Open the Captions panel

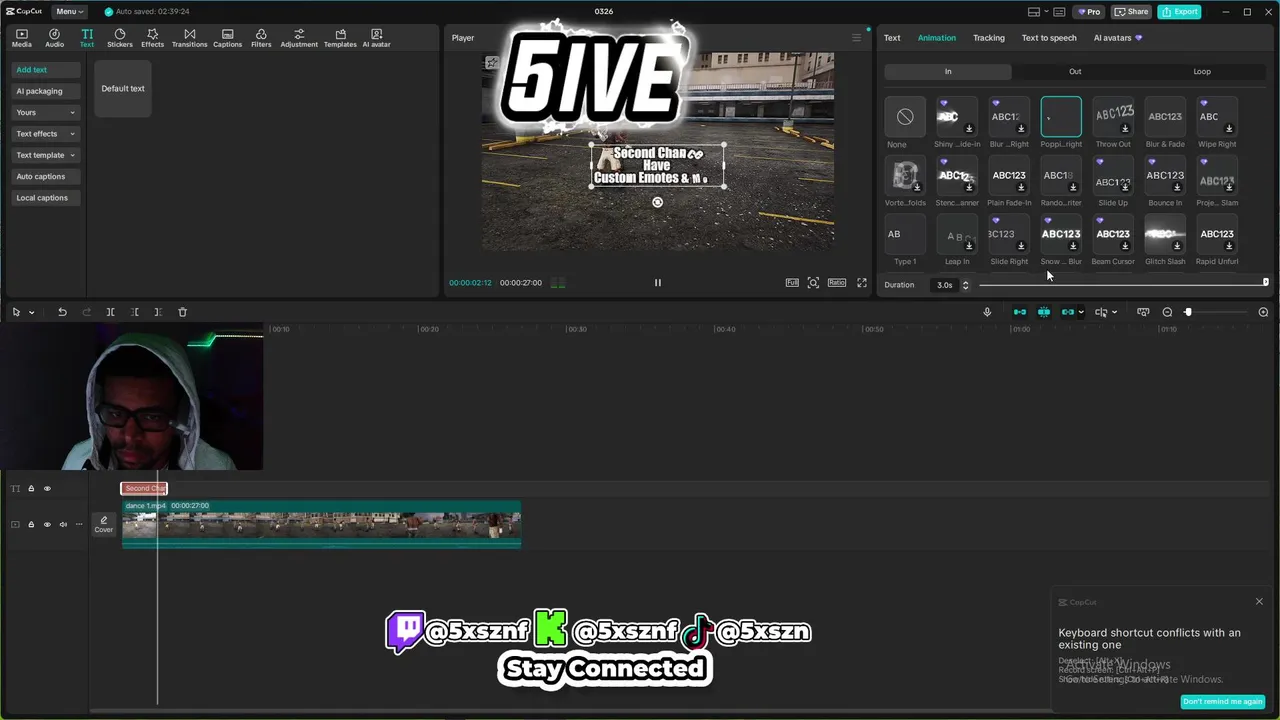point(227,38)
